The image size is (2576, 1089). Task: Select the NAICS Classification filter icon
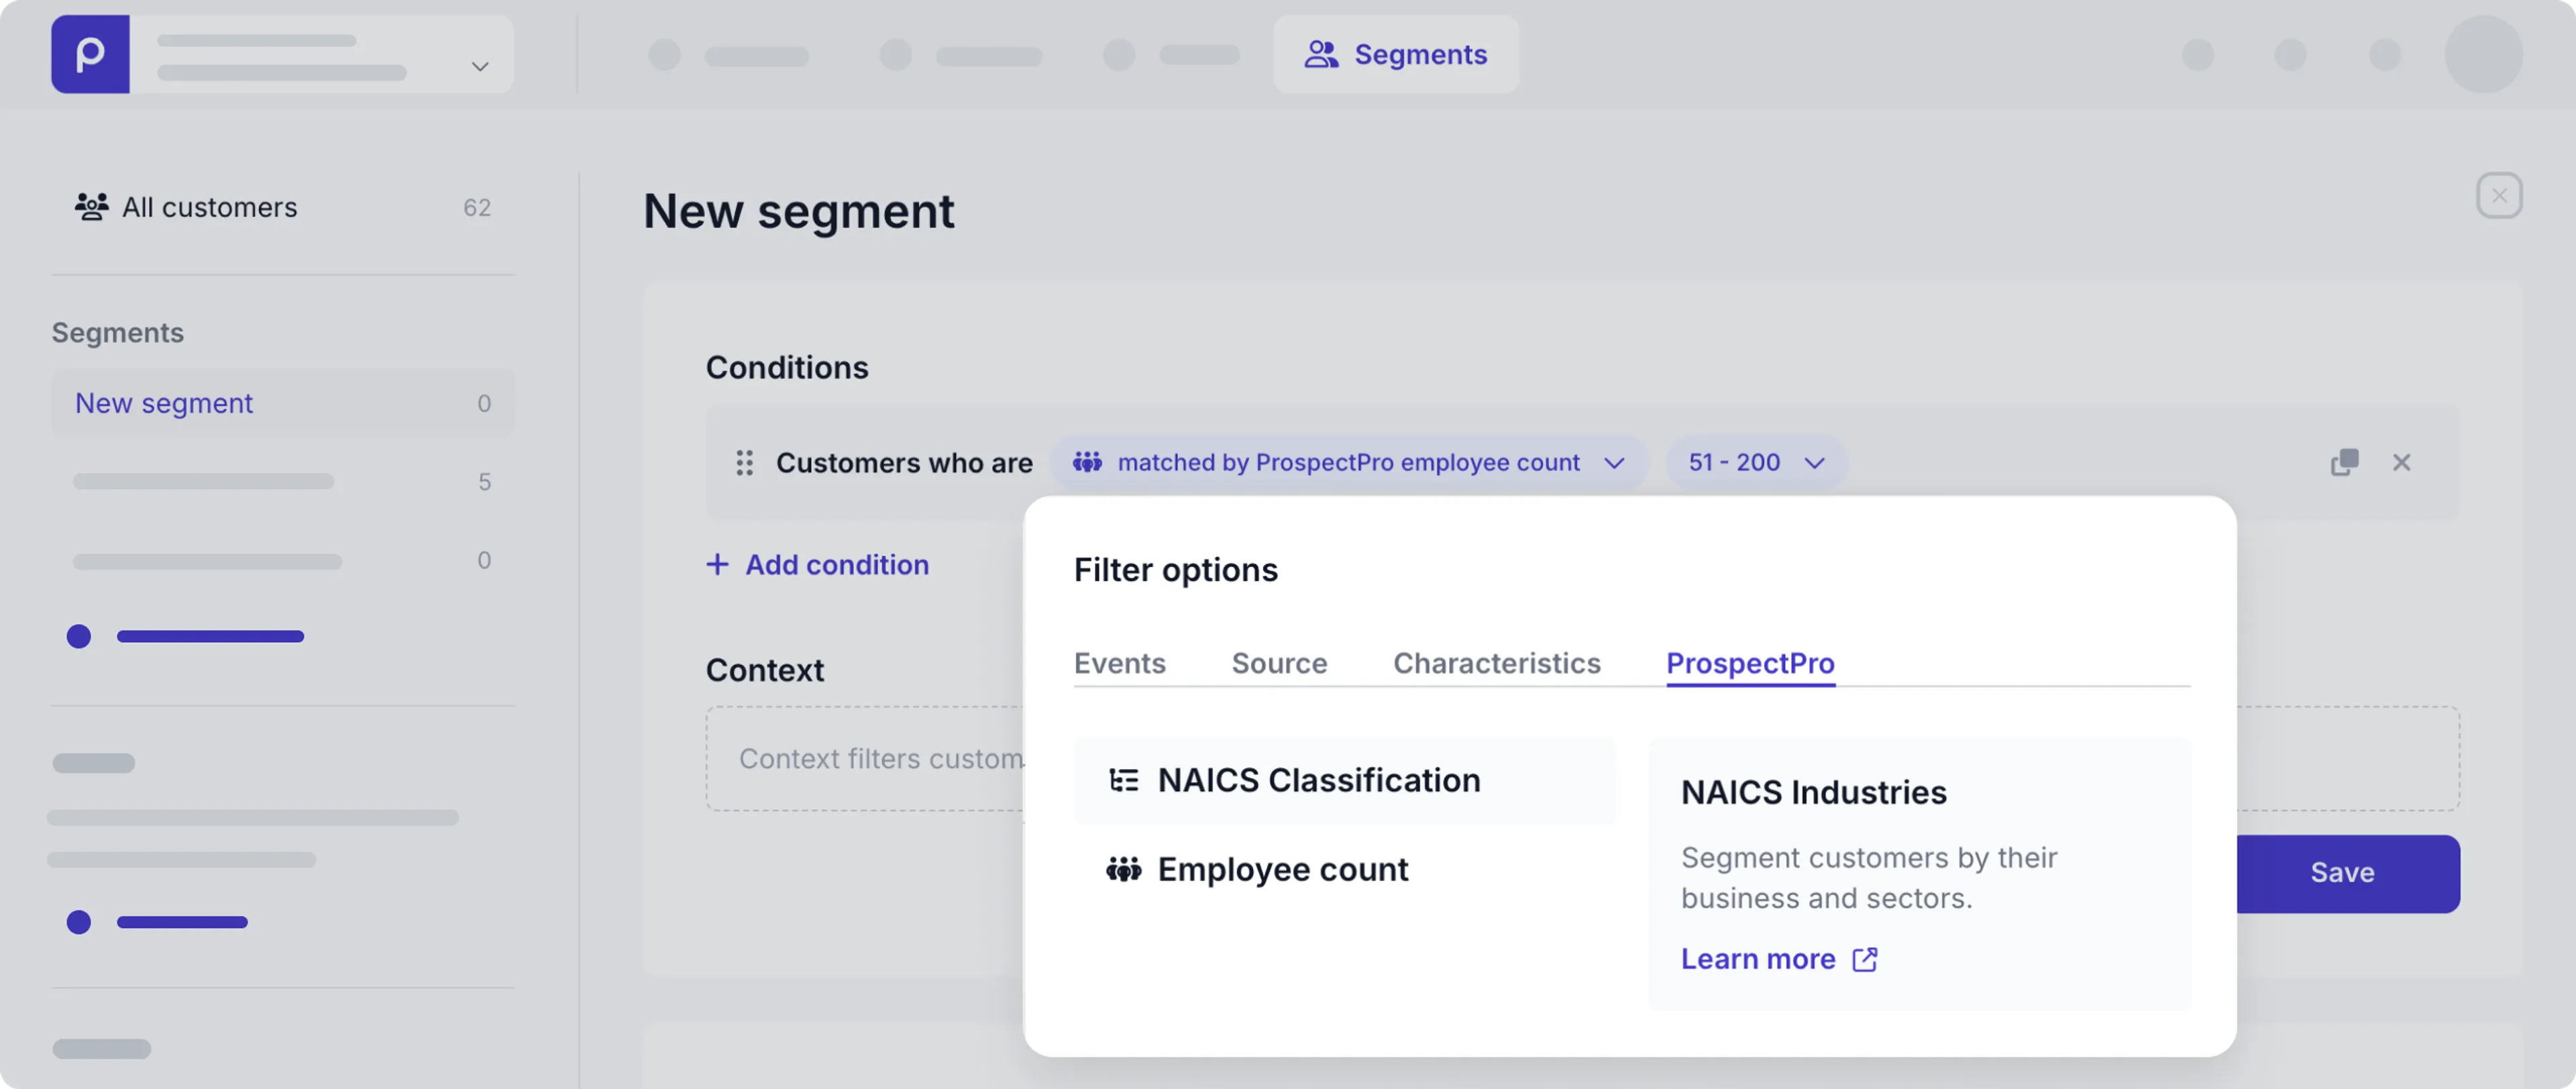1124,780
